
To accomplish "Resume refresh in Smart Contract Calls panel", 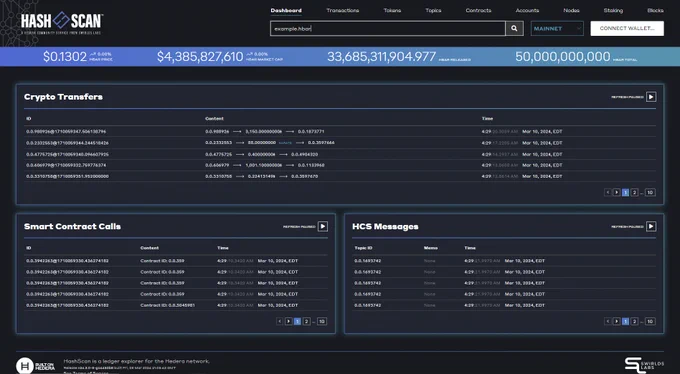I will (323, 226).
